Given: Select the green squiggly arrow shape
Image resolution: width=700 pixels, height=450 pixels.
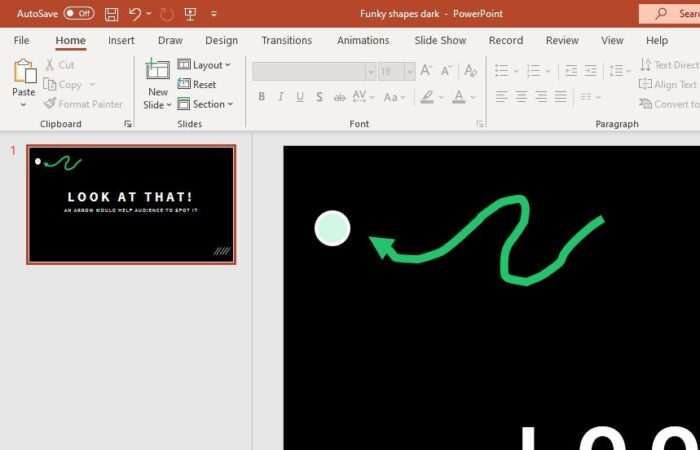Looking at the screenshot, I should point(486,240).
